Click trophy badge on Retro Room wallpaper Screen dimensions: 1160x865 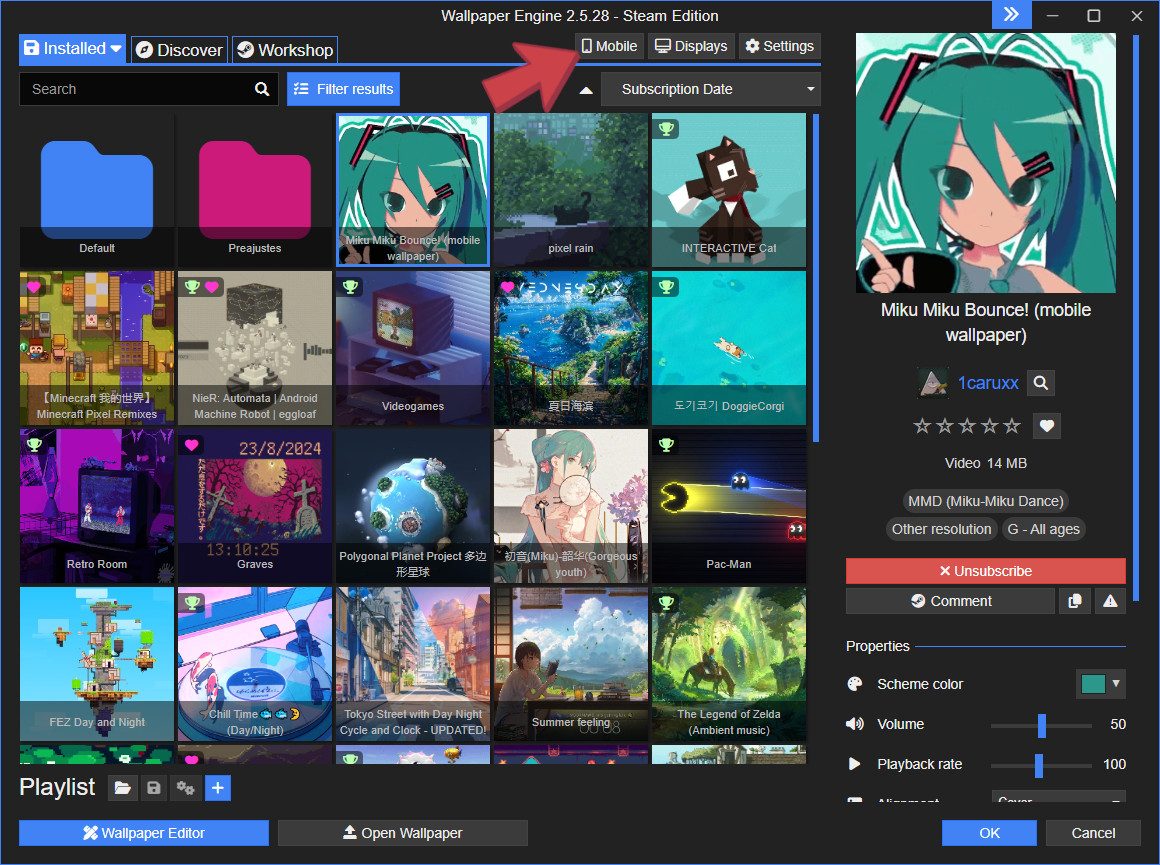[34, 445]
